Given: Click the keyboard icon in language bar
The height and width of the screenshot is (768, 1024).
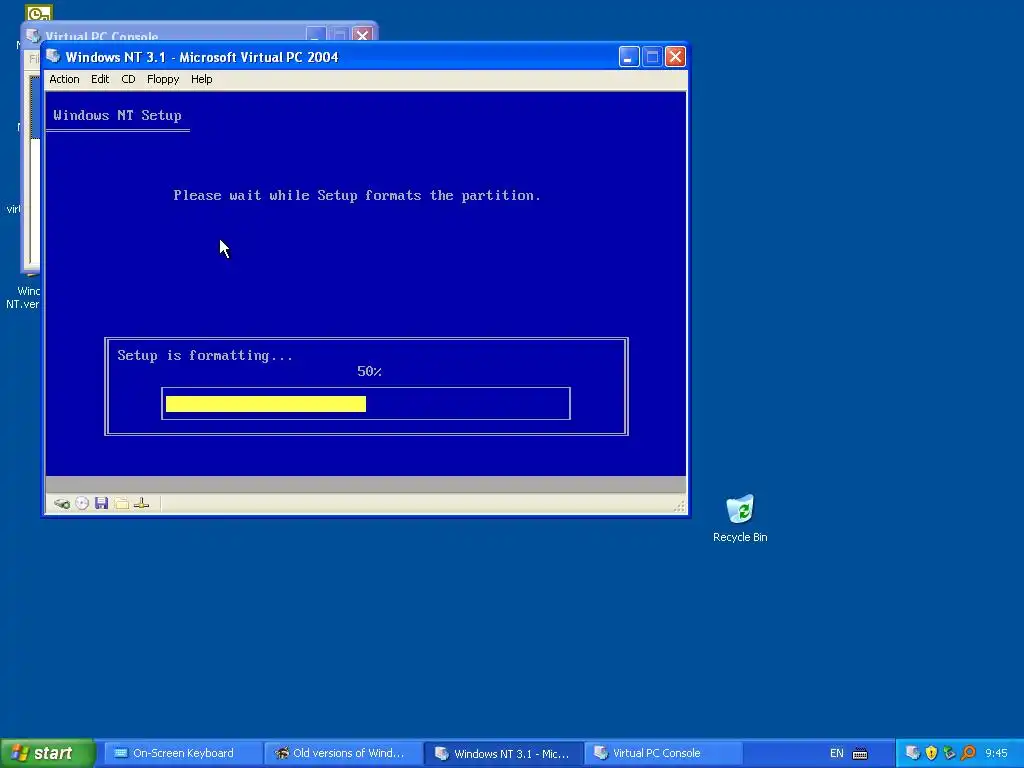Looking at the screenshot, I should click(x=860, y=754).
